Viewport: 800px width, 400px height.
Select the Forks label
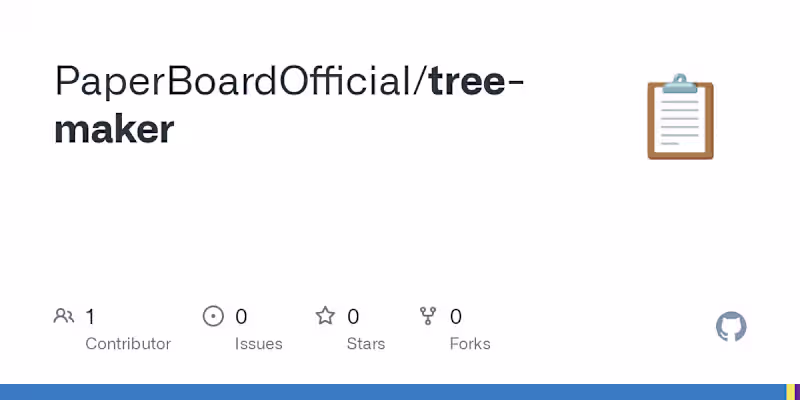(x=470, y=344)
